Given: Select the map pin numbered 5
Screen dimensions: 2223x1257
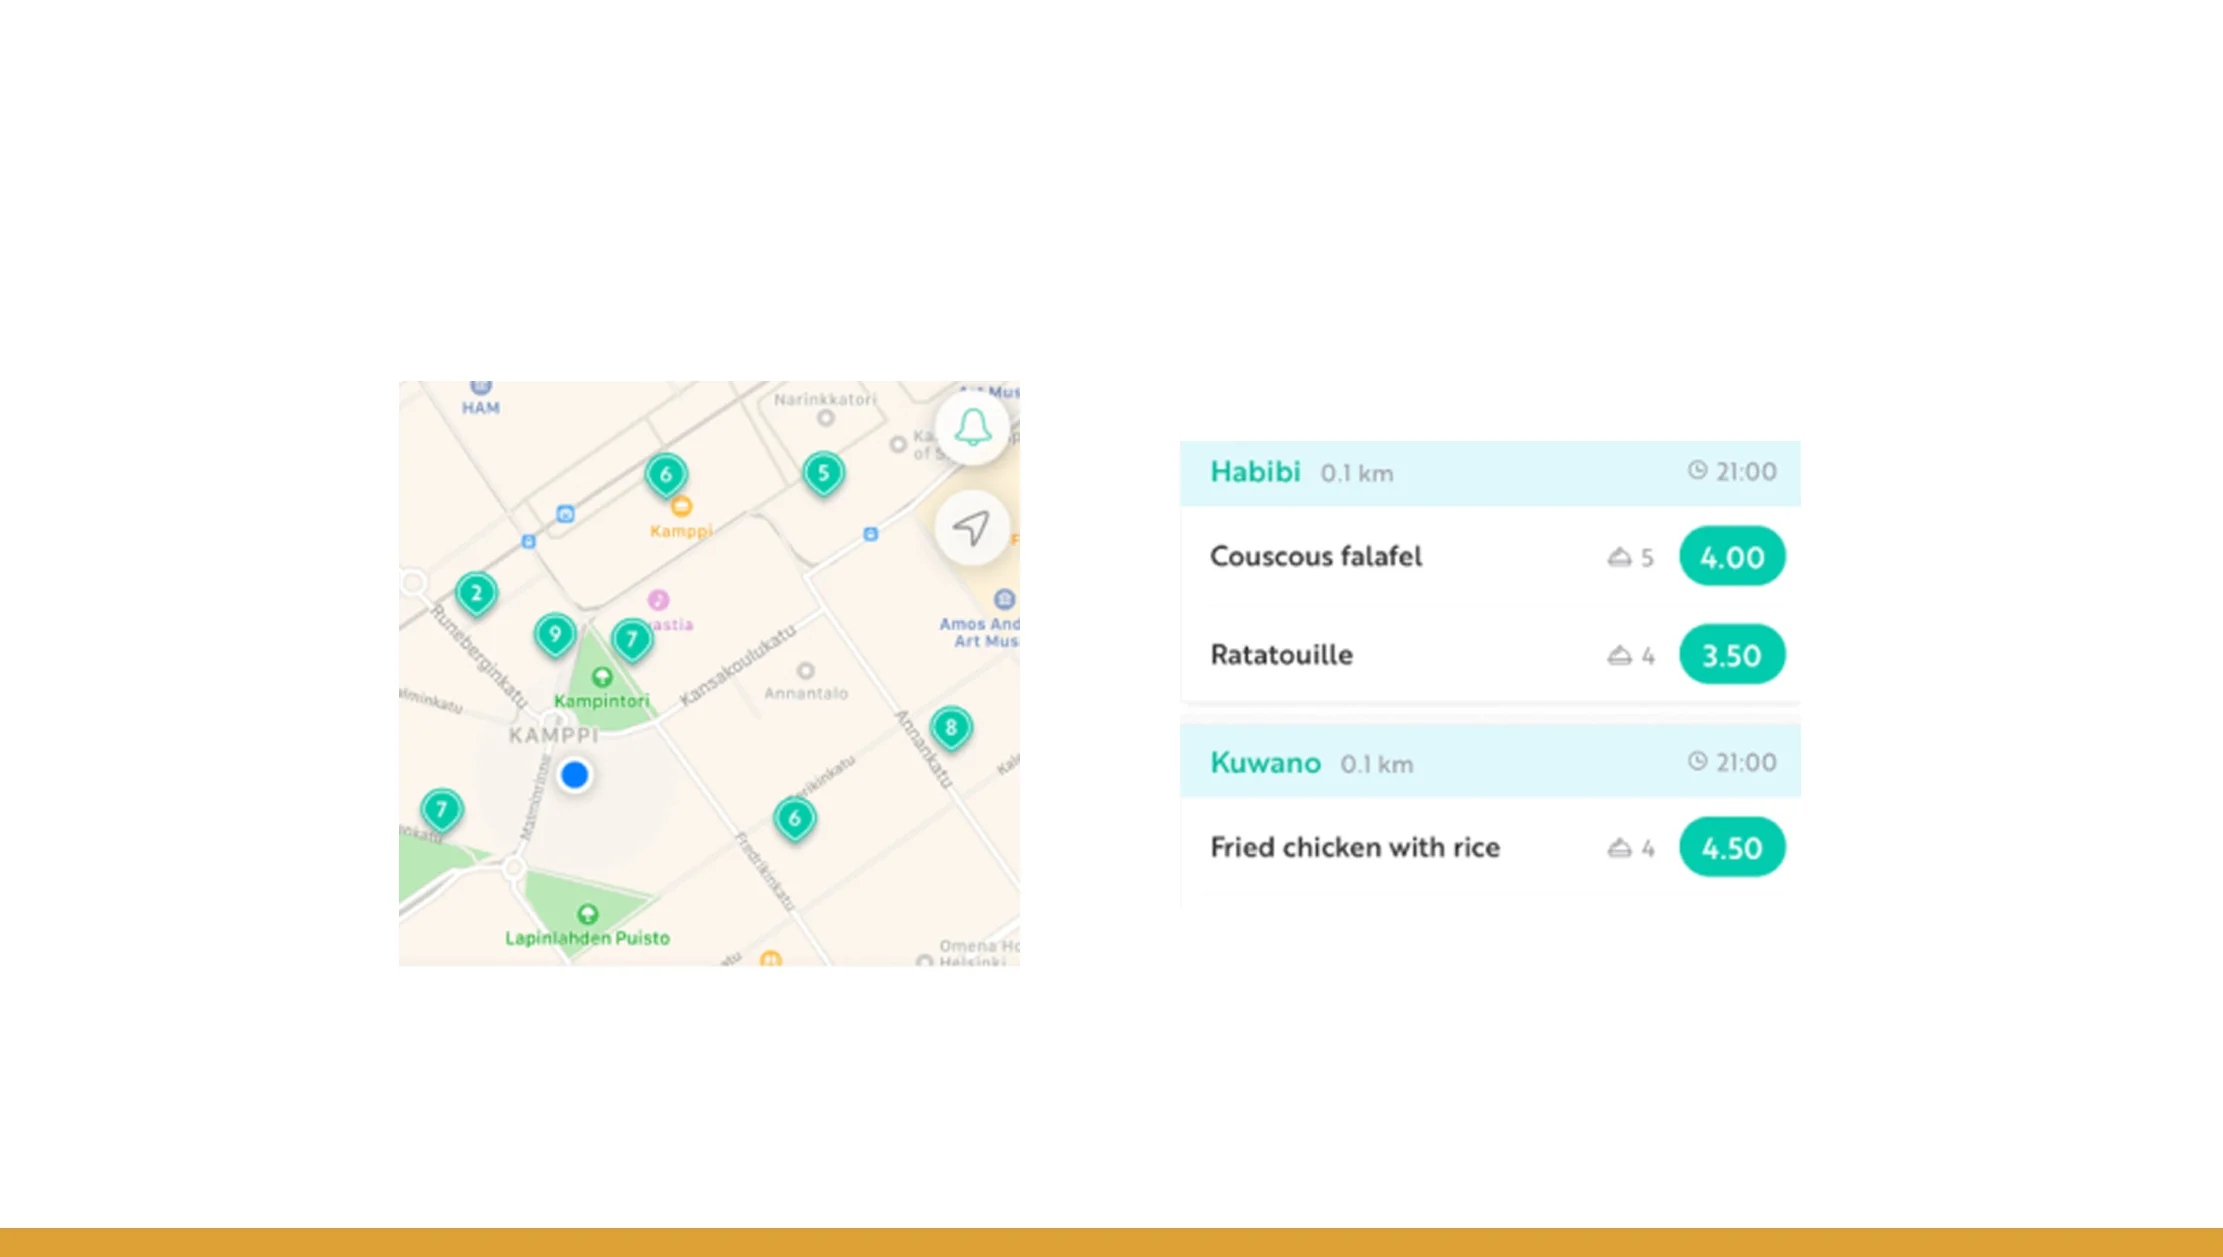Looking at the screenshot, I should pos(823,473).
